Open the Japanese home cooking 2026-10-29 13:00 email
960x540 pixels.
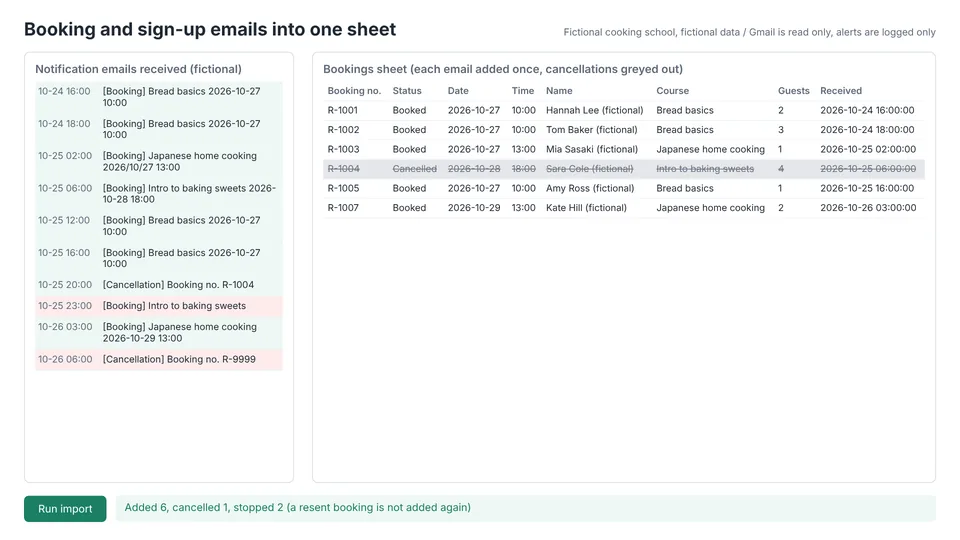[159, 332]
